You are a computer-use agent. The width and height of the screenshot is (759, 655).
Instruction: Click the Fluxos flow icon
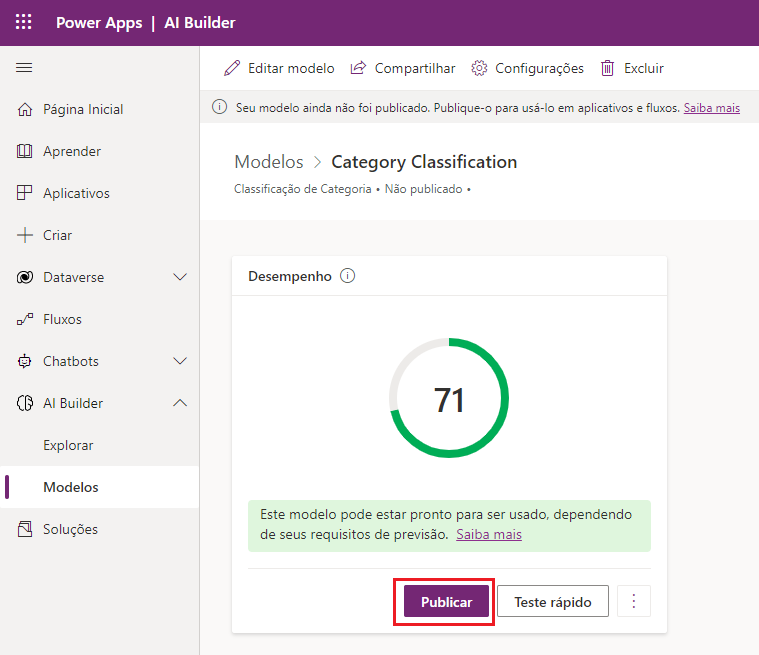(x=25, y=319)
